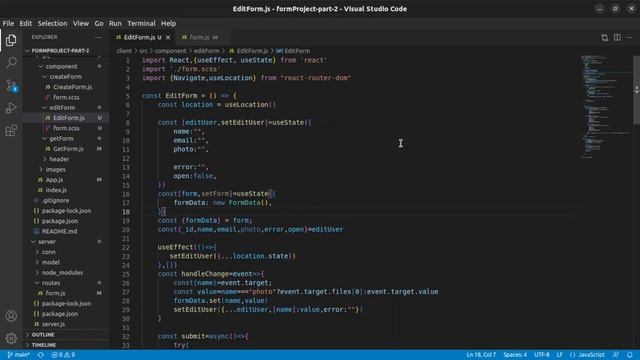Open the Search view
This screenshot has width=640, height=360.
[11, 62]
